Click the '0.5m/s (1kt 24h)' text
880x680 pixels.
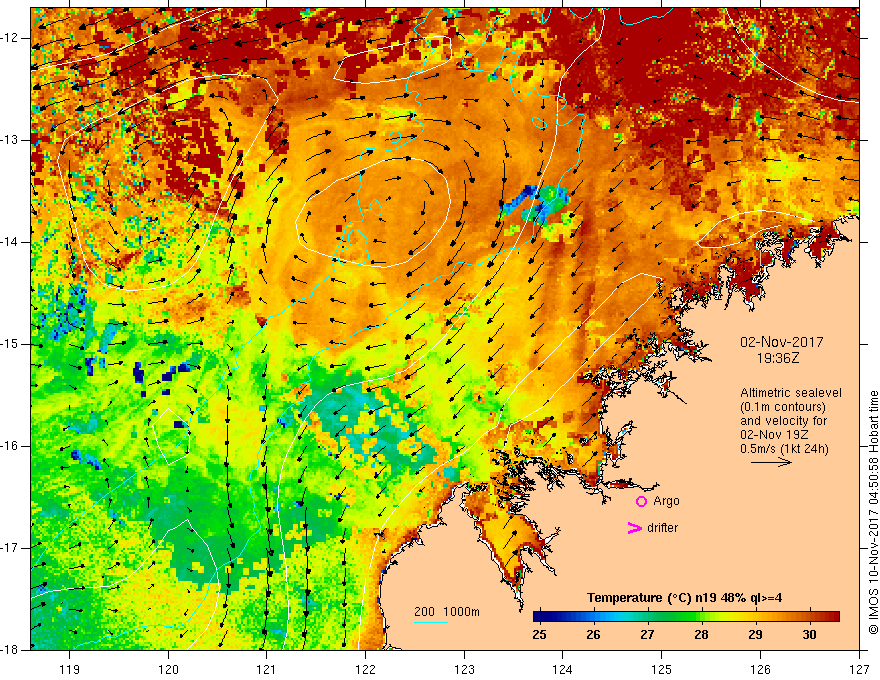(x=784, y=448)
